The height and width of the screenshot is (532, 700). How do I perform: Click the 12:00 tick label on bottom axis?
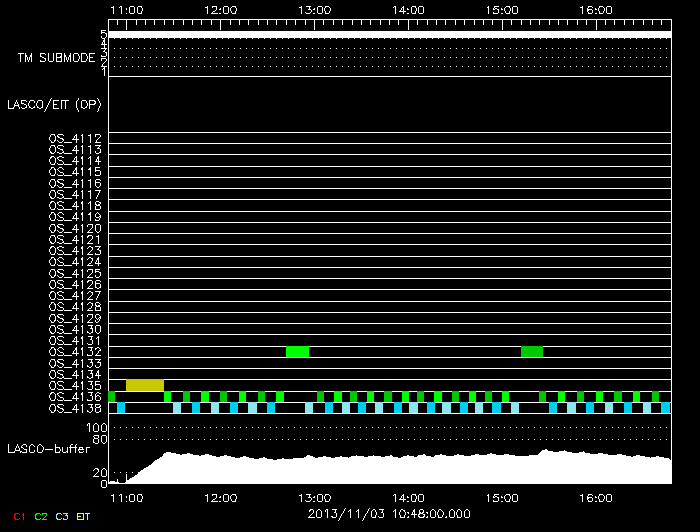pyautogui.click(x=220, y=497)
